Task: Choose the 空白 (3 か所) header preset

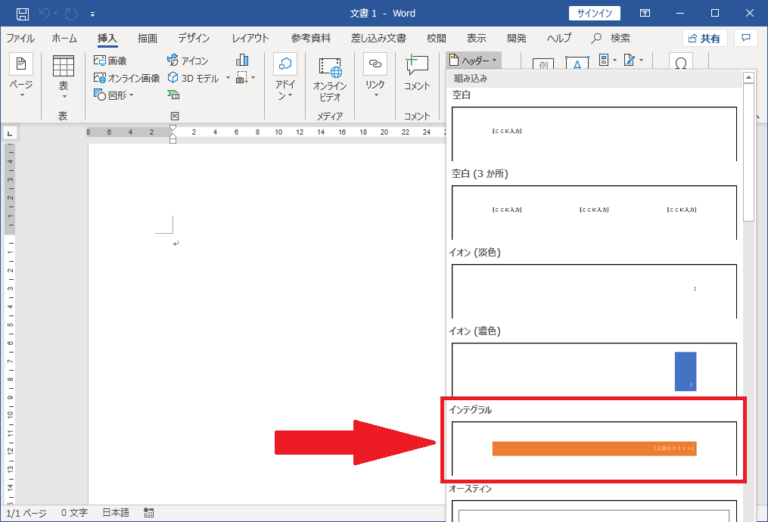Action: [594, 211]
